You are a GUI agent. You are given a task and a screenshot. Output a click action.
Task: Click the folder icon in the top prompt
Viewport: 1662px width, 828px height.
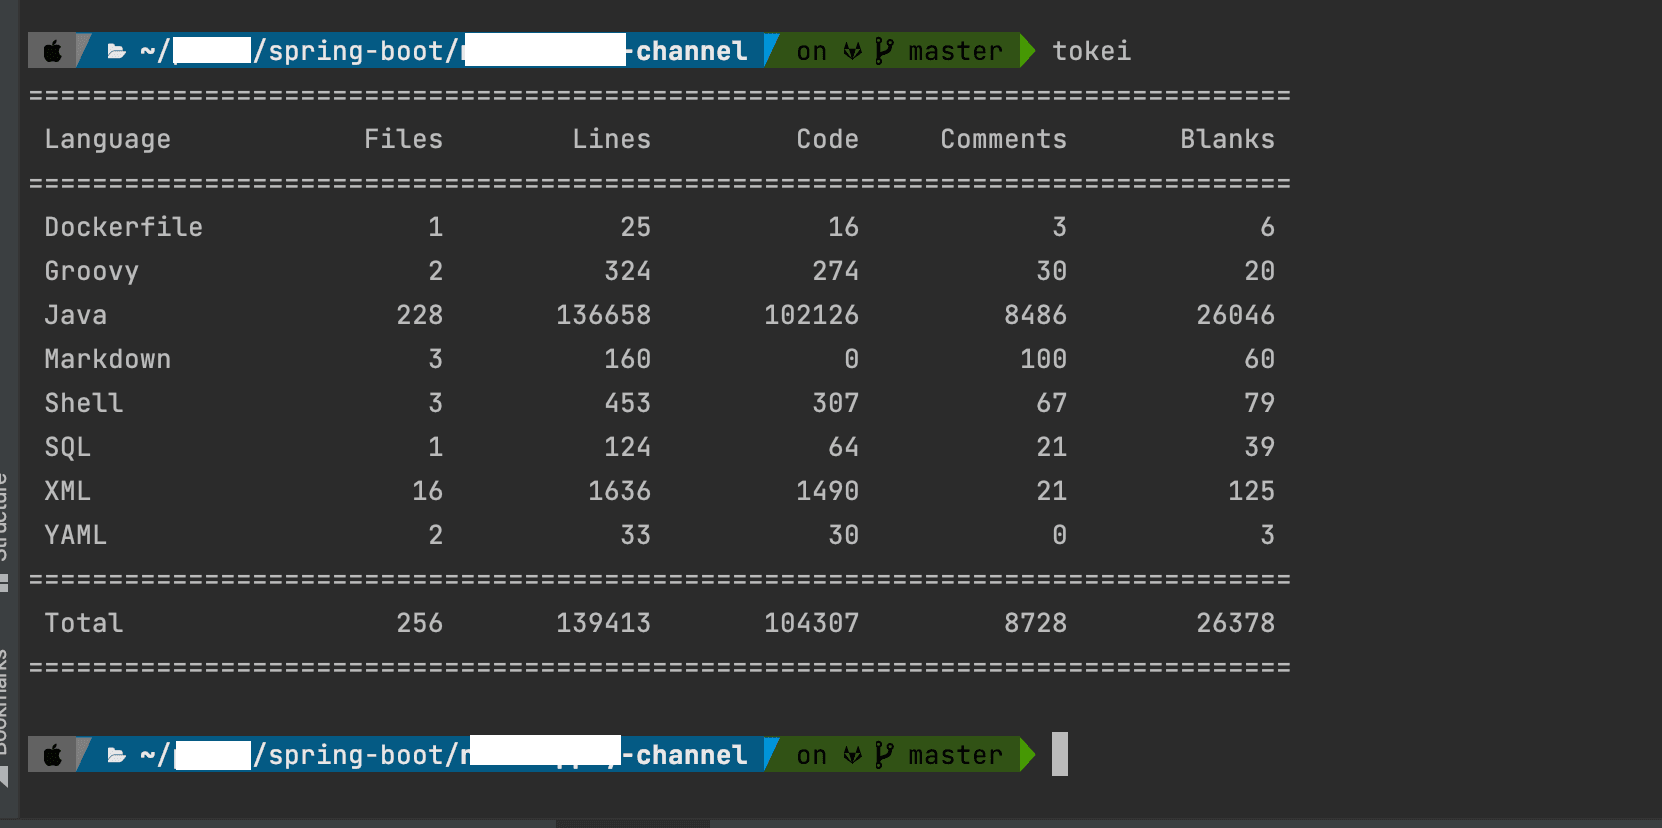[117, 51]
